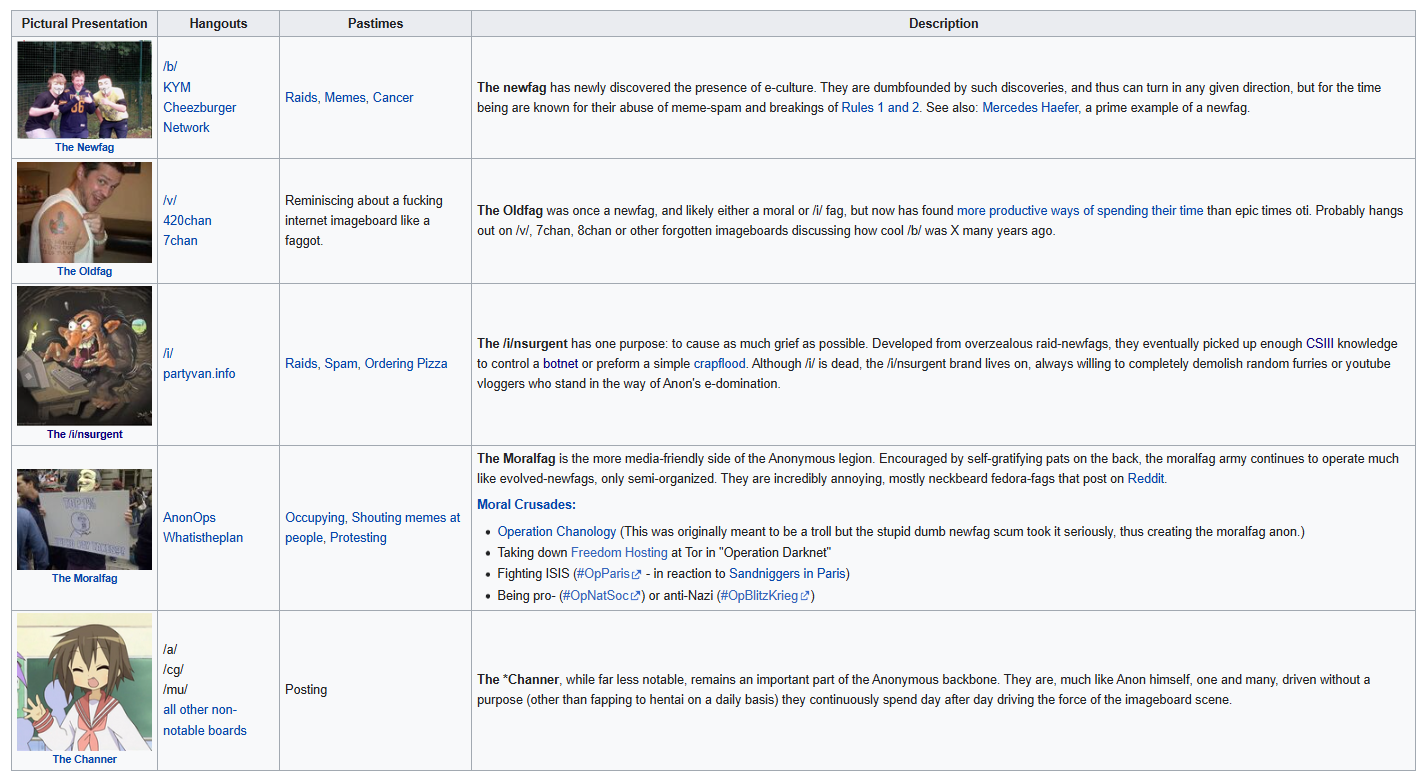This screenshot has width=1420, height=771.
Task: Open the group photo thumbnail in first row
Action: click(x=85, y=89)
